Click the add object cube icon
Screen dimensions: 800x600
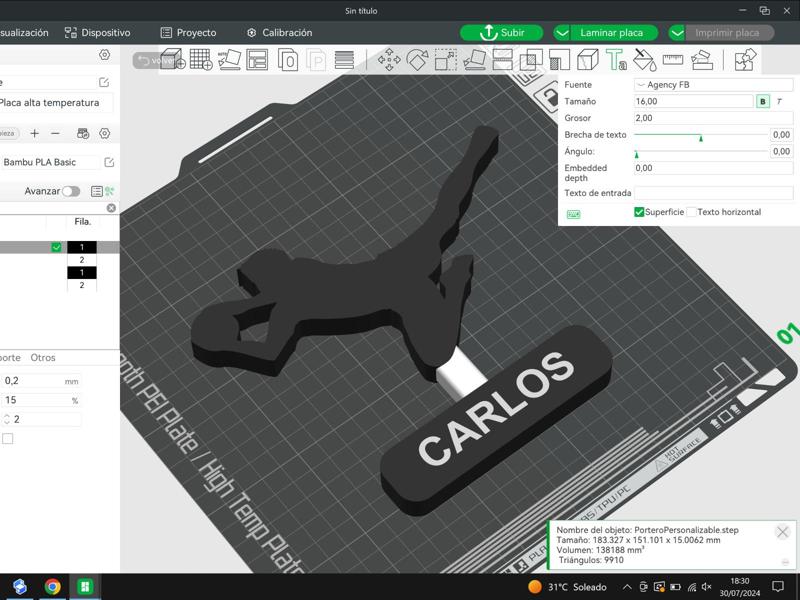pos(169,58)
